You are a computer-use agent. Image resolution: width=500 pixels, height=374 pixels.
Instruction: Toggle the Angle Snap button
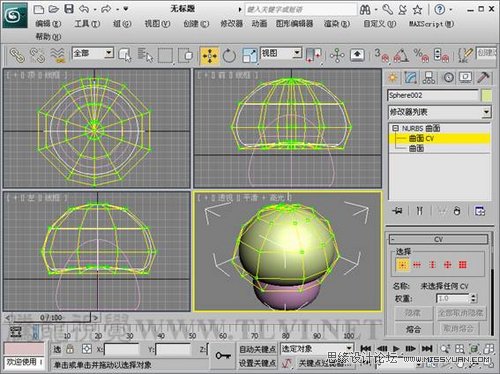401,55
